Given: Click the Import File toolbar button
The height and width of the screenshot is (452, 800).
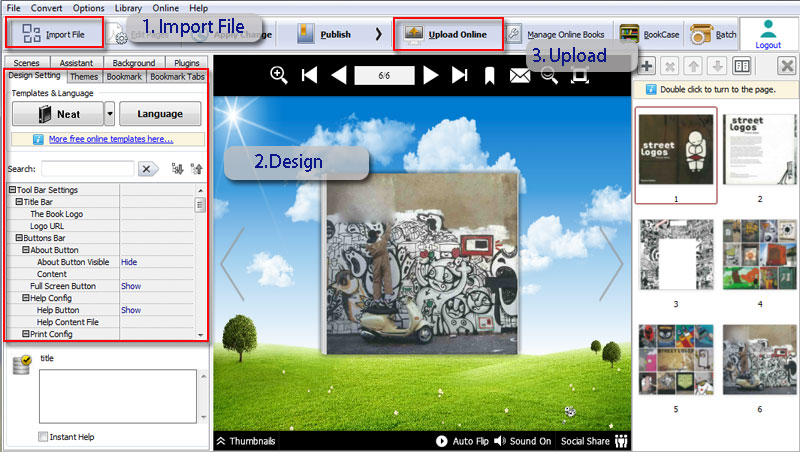Looking at the screenshot, I should [54, 34].
